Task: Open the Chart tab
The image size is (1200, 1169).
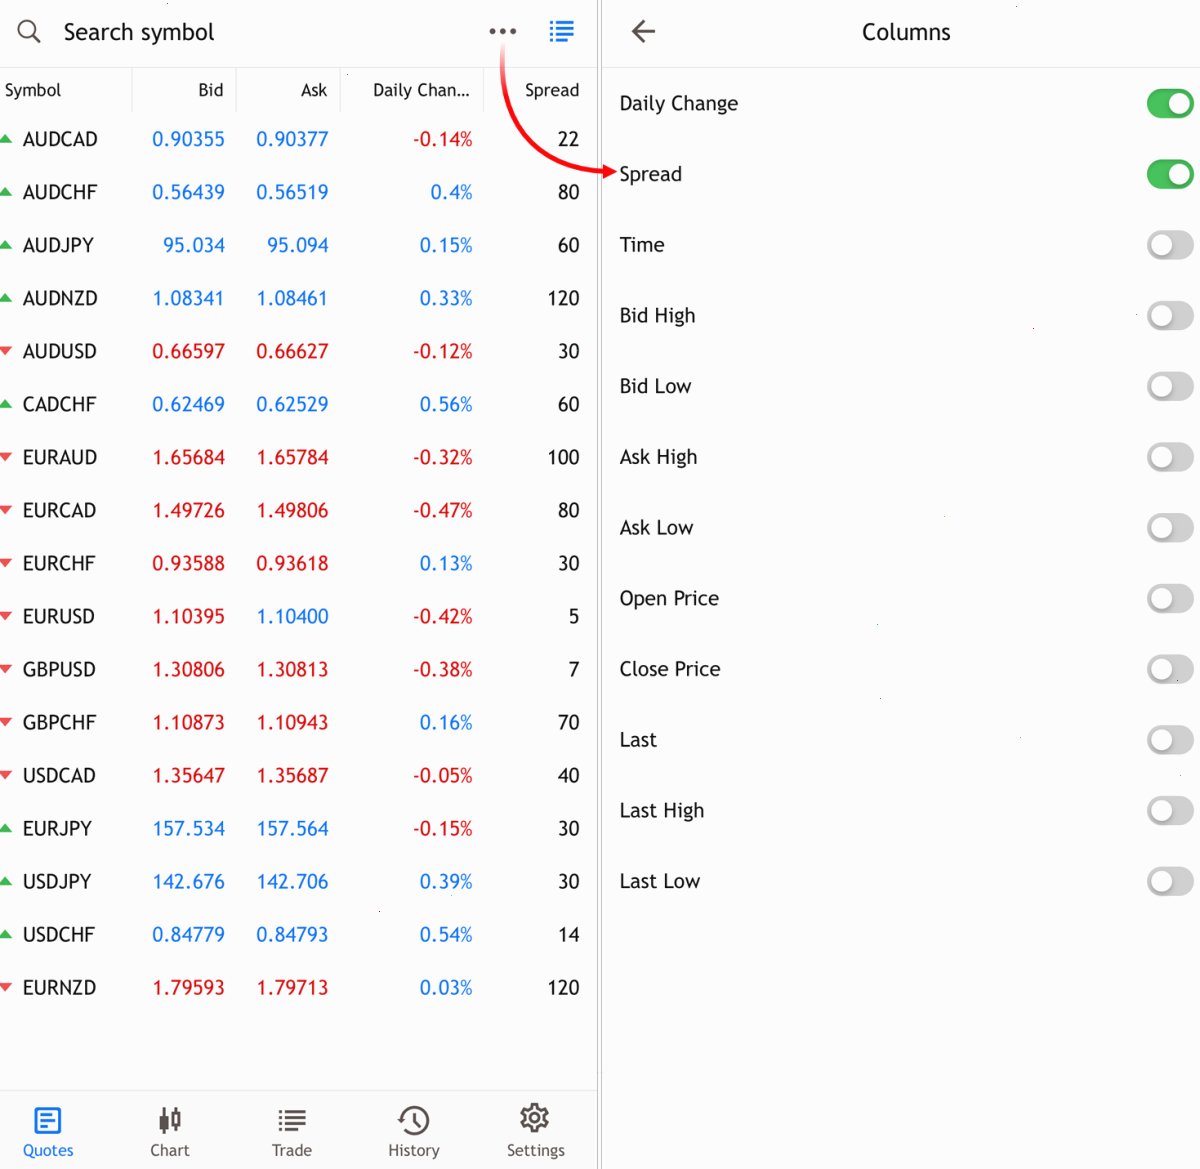Action: click(x=170, y=1131)
